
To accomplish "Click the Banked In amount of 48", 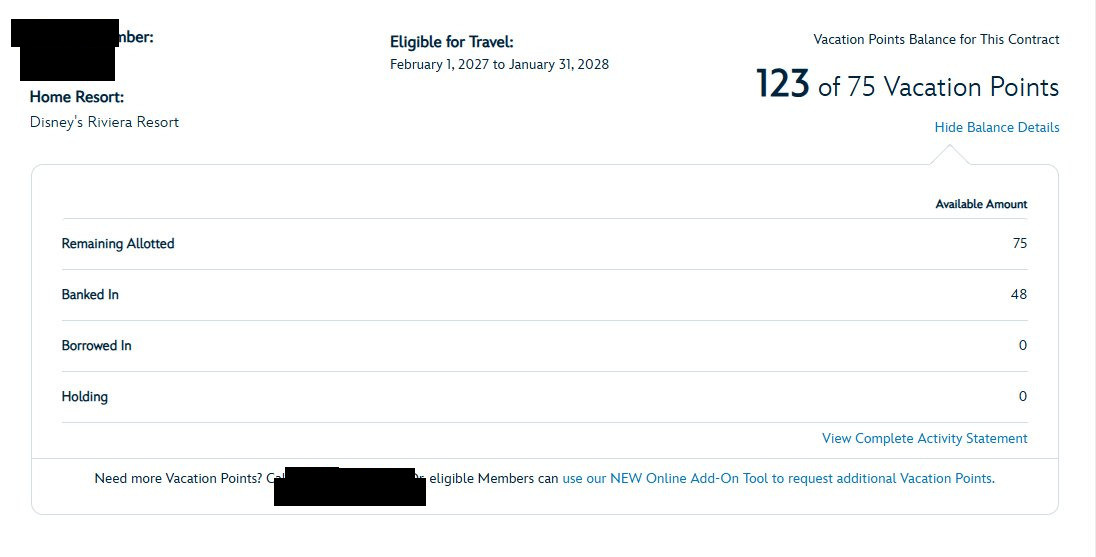I will pyautogui.click(x=1019, y=294).
